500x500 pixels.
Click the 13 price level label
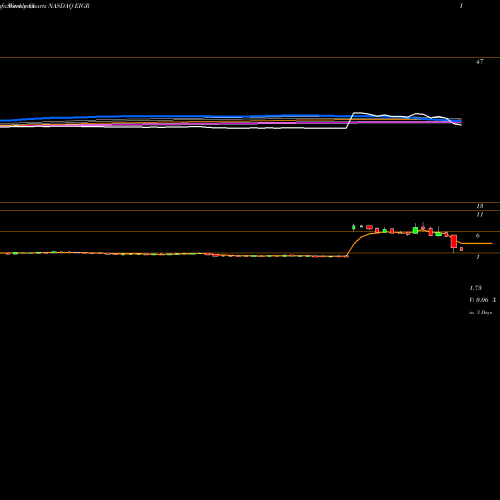pyautogui.click(x=480, y=206)
